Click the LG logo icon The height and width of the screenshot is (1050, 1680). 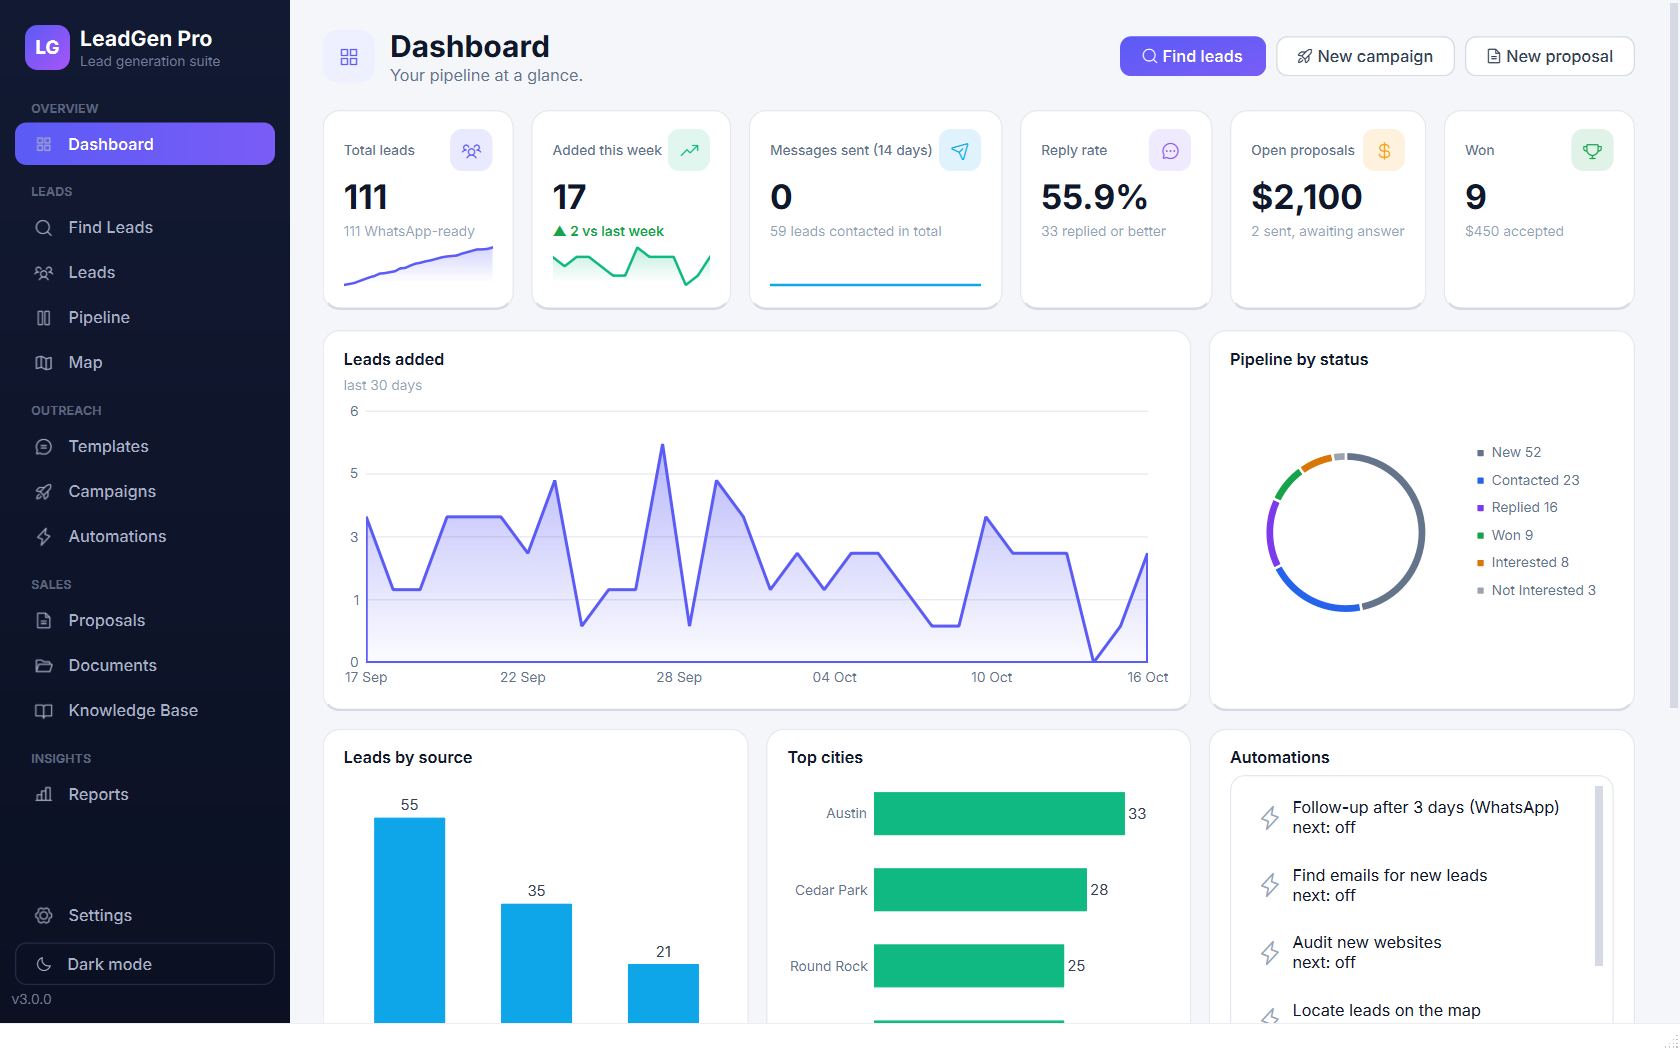47,48
